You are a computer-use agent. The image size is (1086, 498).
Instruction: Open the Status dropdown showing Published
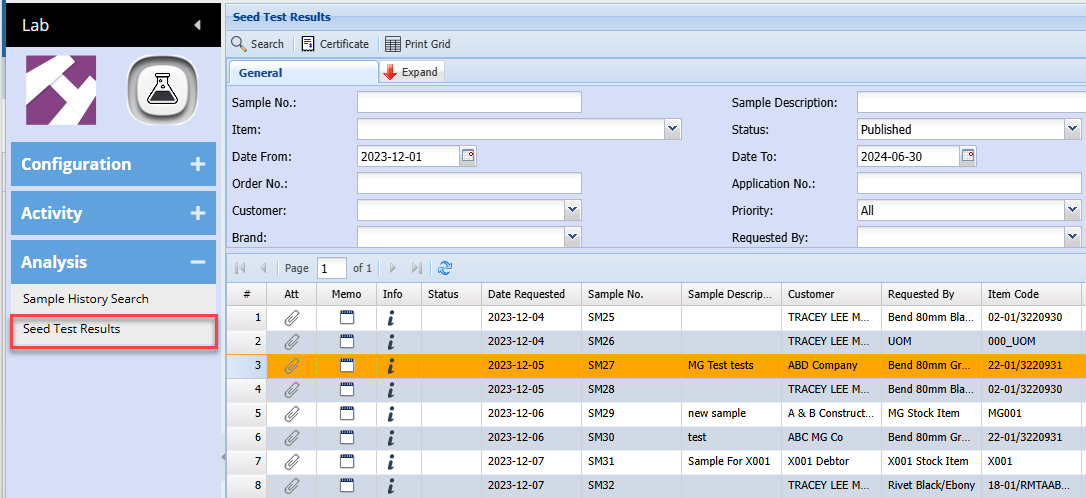click(x=1072, y=129)
